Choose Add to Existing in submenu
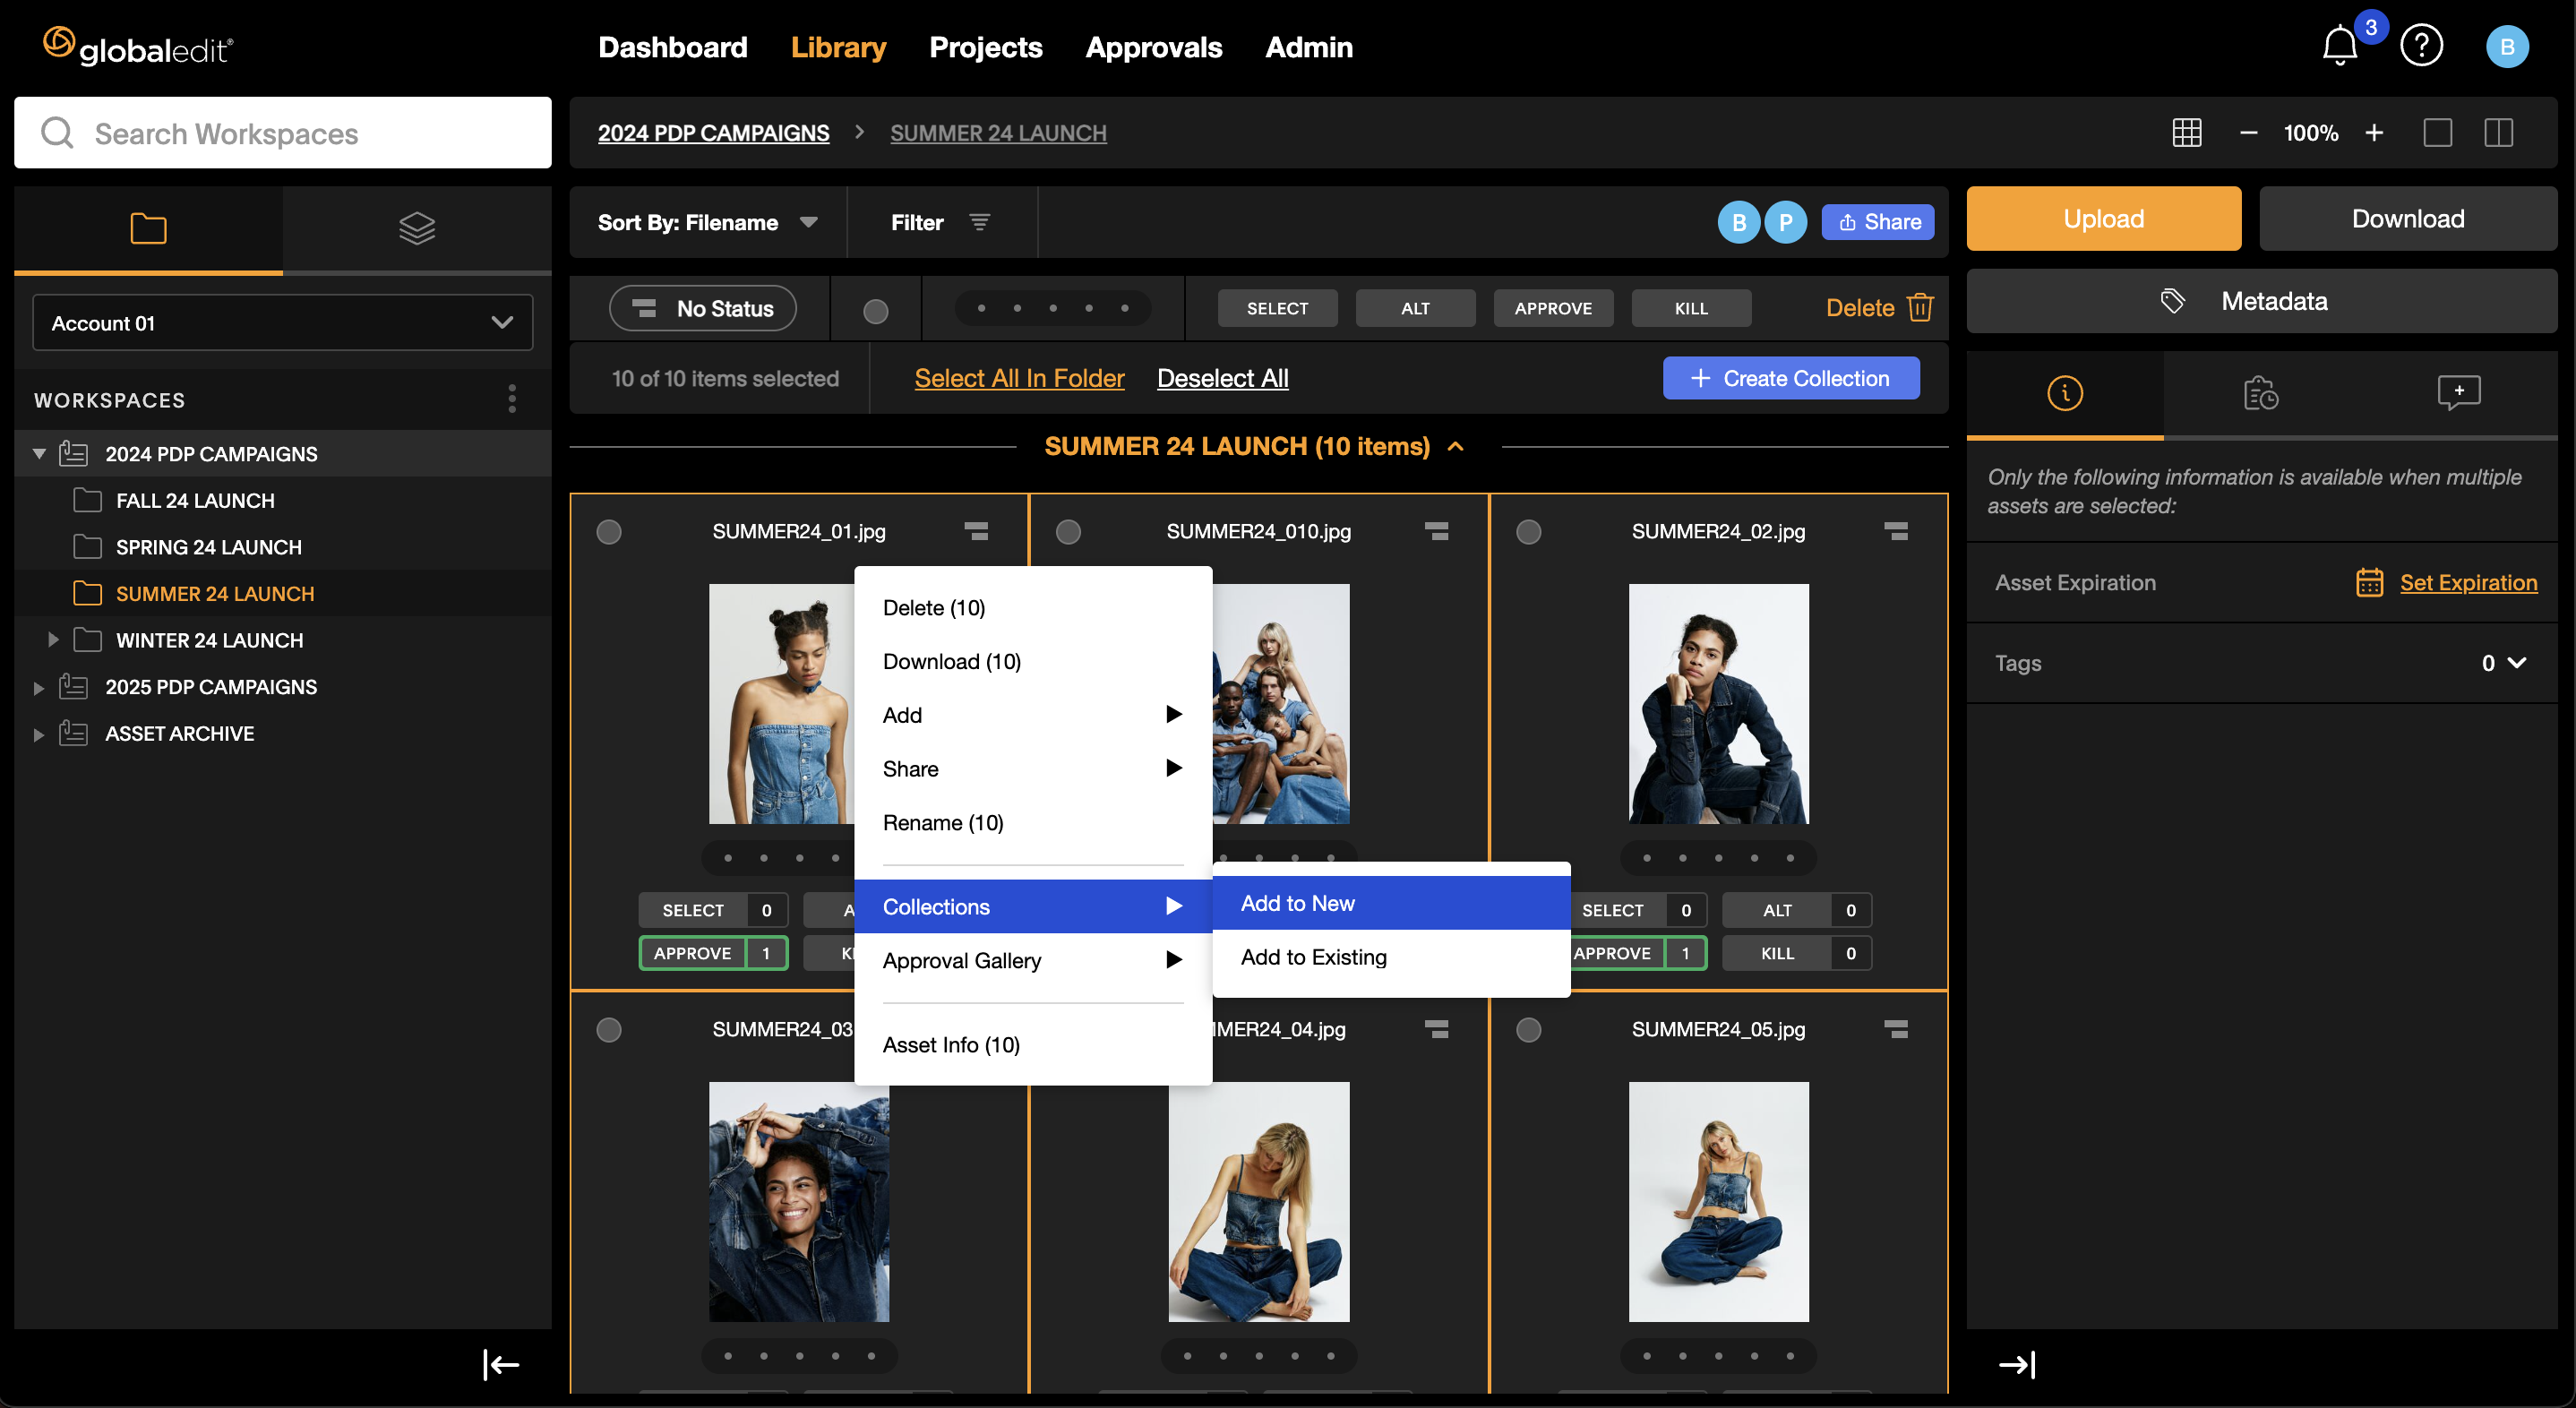 coord(1391,957)
